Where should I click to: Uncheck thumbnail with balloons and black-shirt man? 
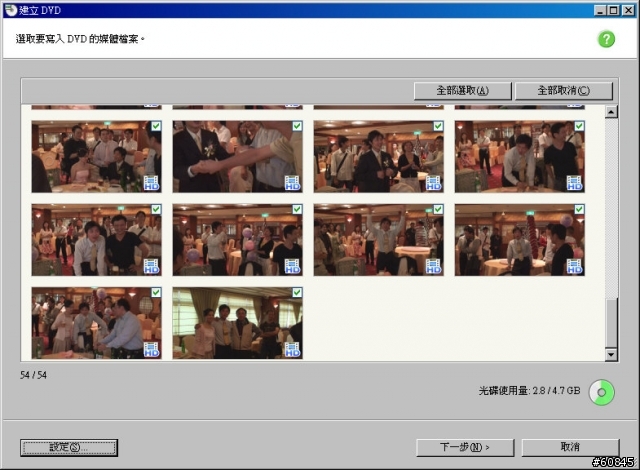coord(297,209)
